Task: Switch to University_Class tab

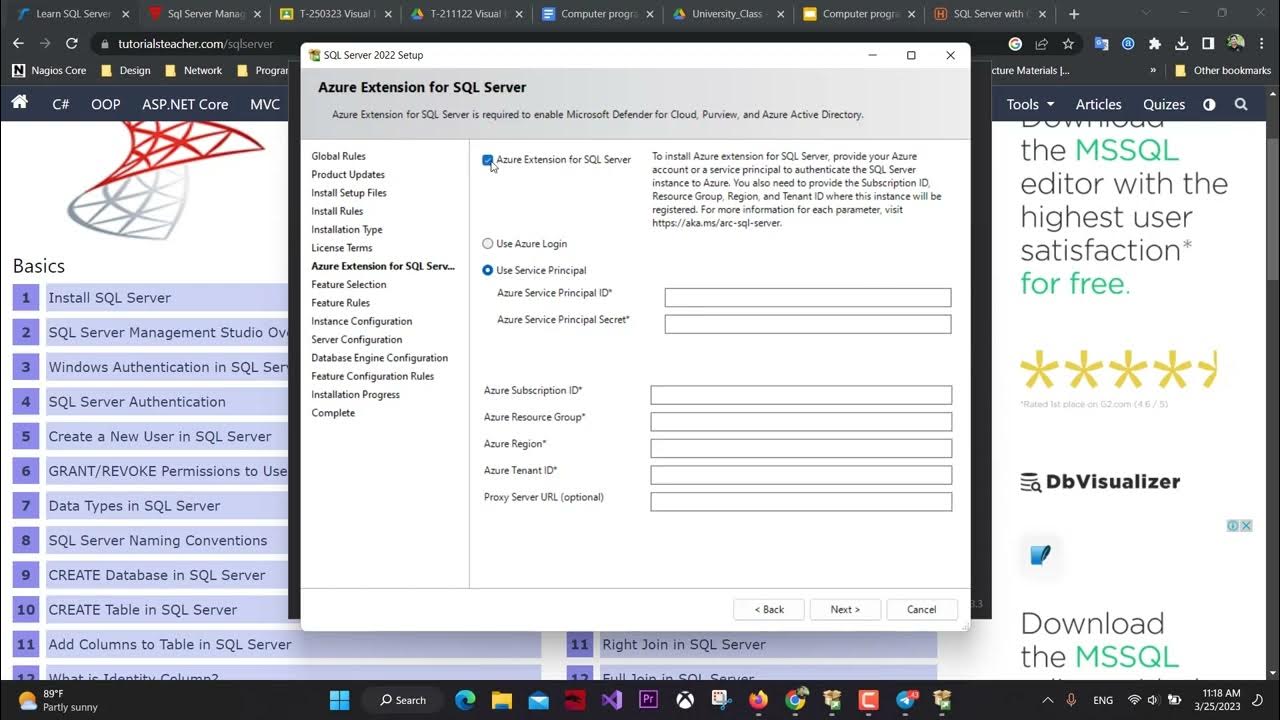Action: [726, 14]
